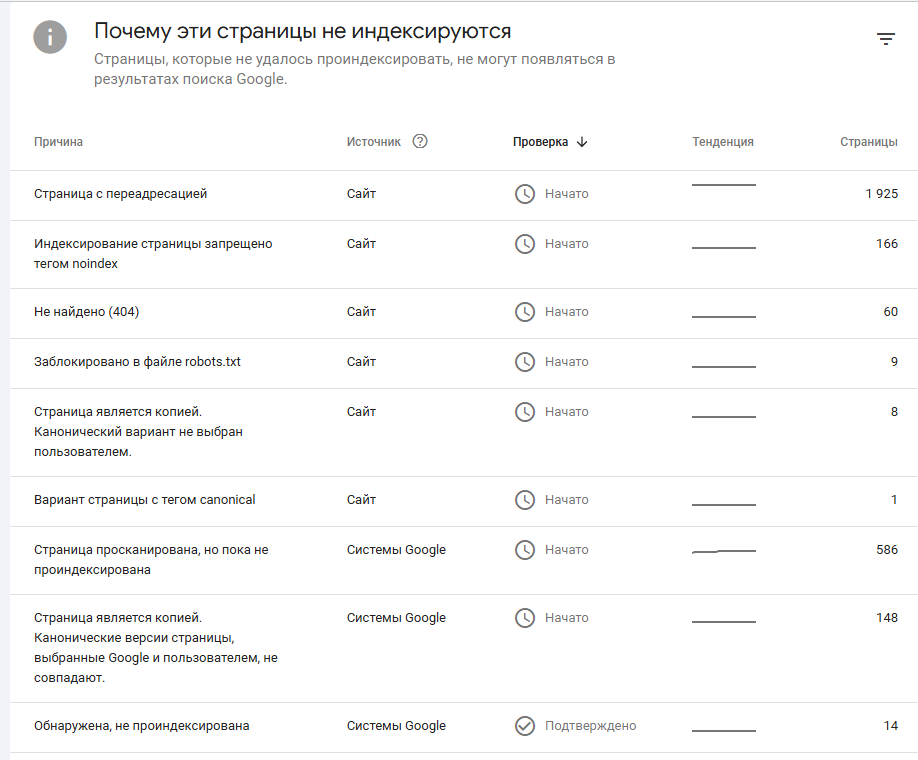Open the filter rows icon
The width and height of the screenshot is (918, 760).
click(x=886, y=39)
